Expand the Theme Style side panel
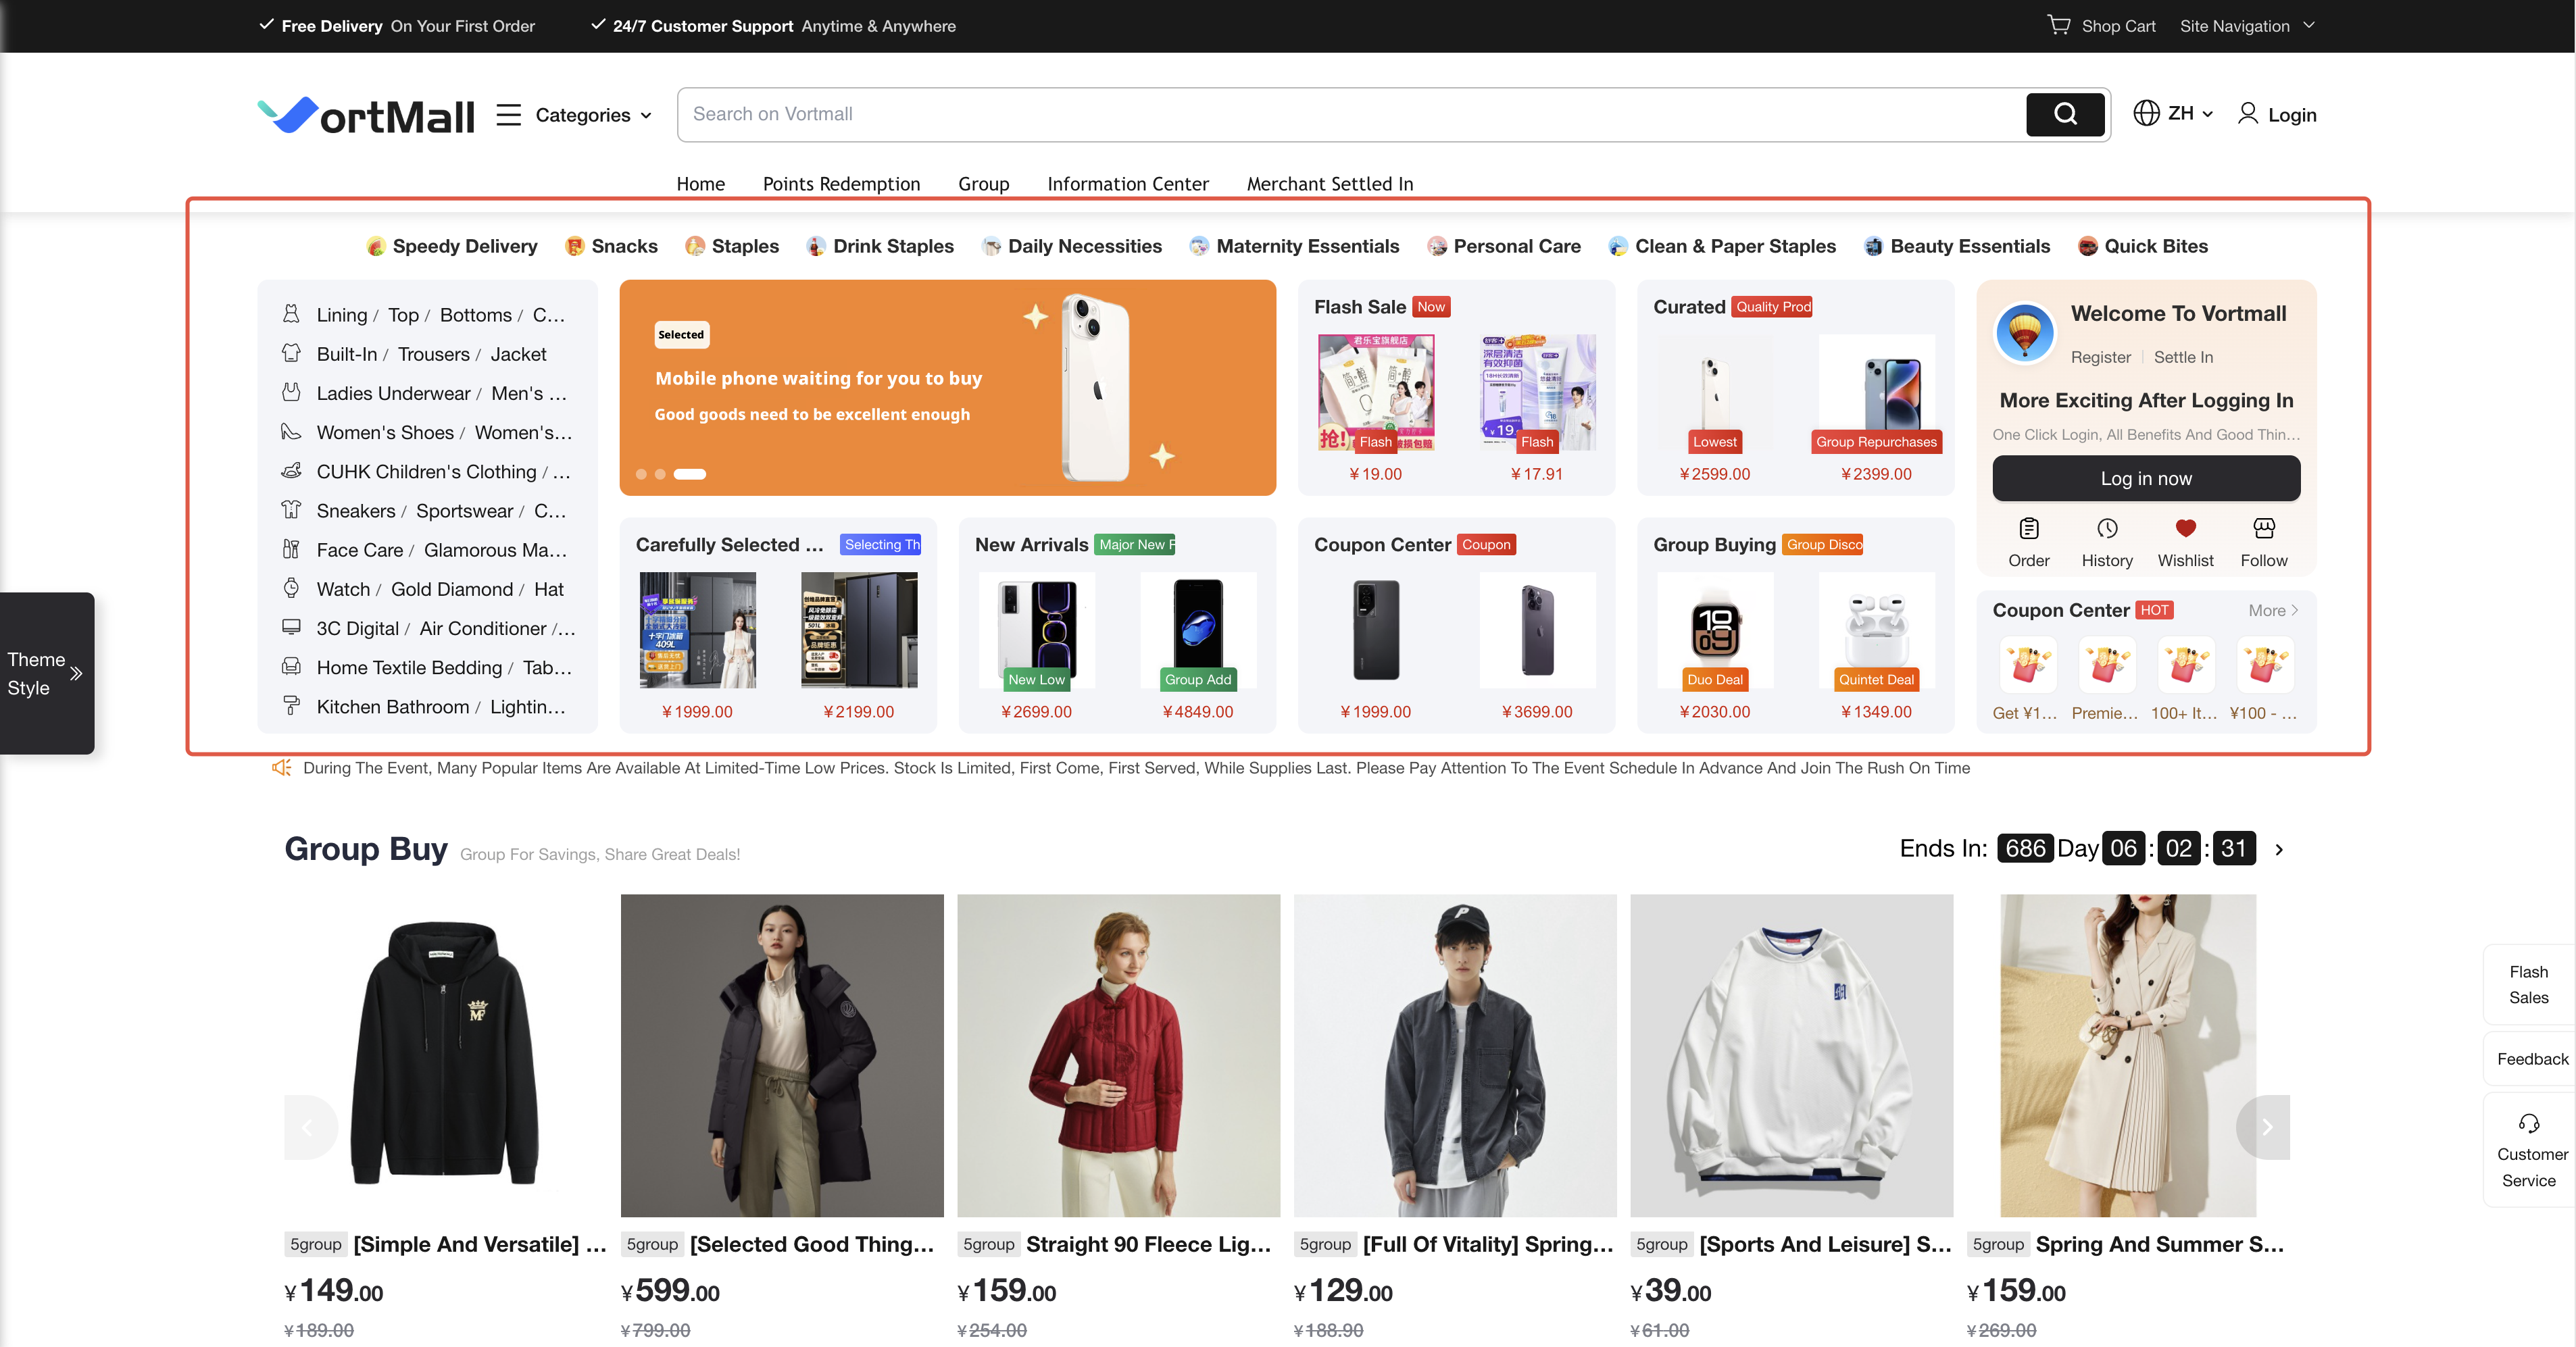 pos(76,673)
